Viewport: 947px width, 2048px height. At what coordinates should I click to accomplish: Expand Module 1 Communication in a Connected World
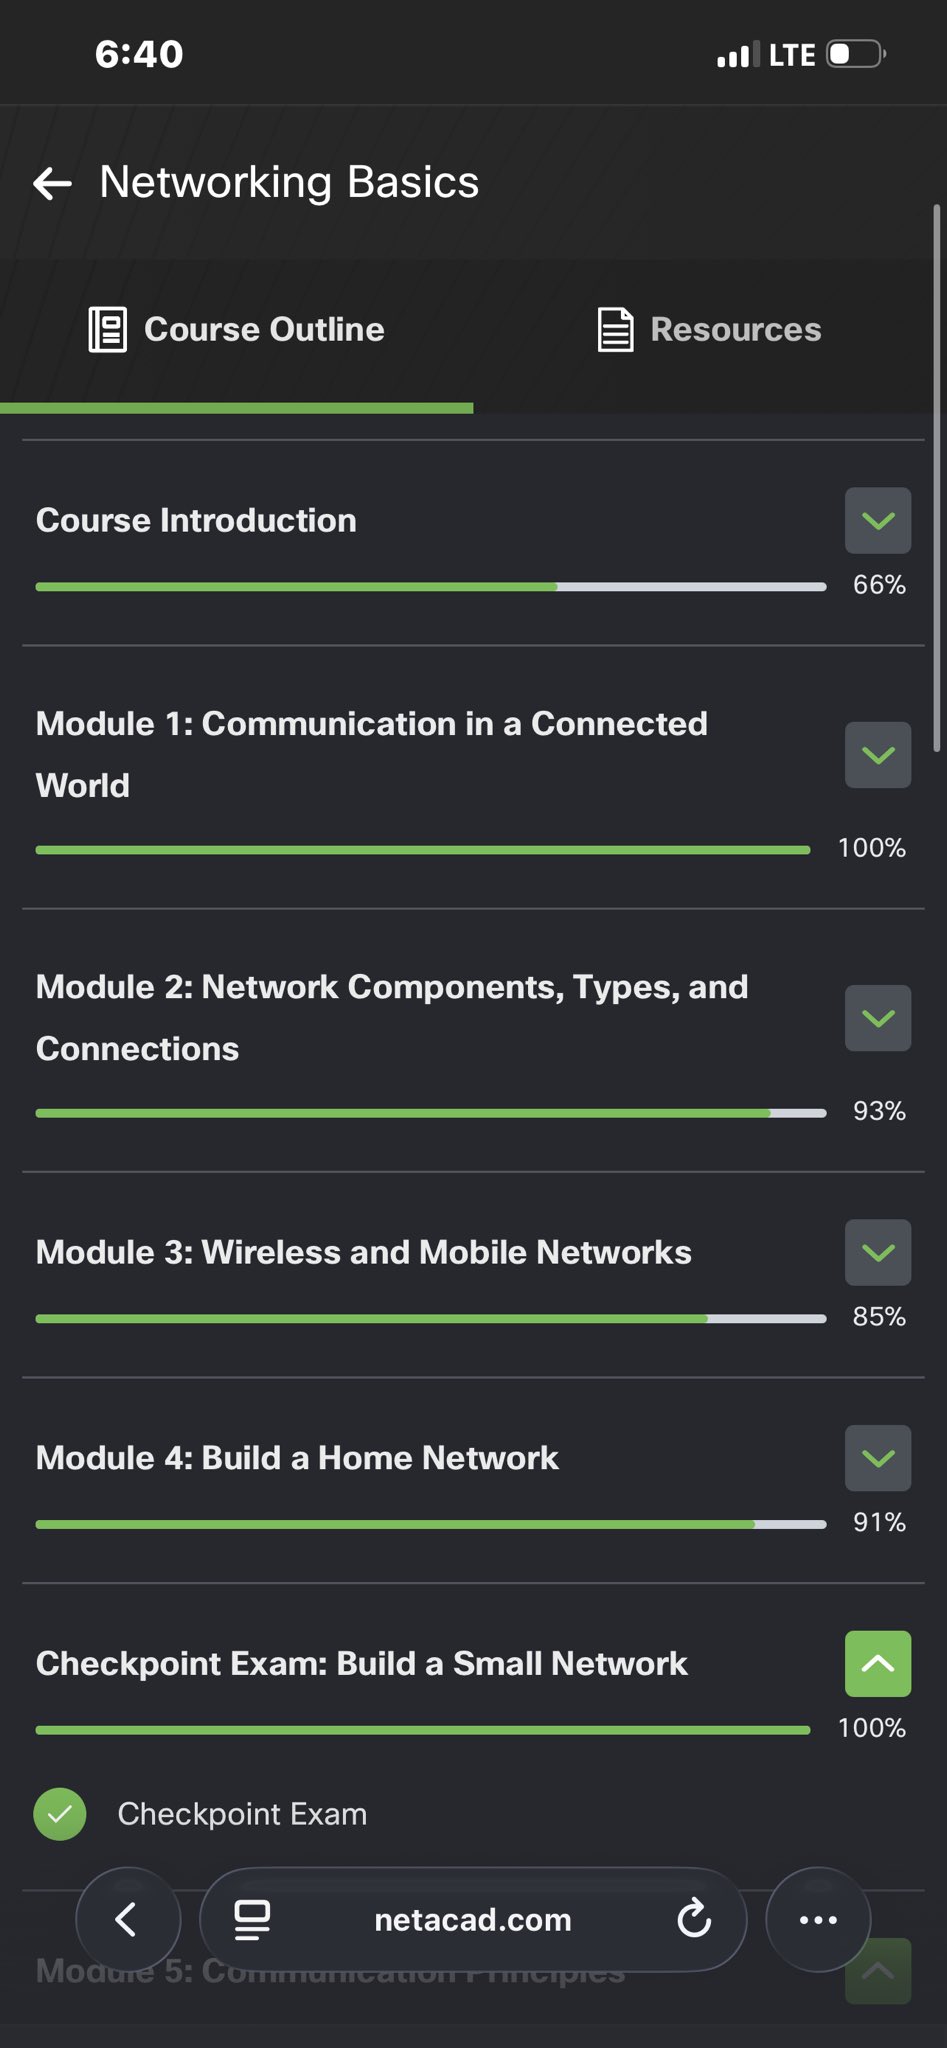877,755
